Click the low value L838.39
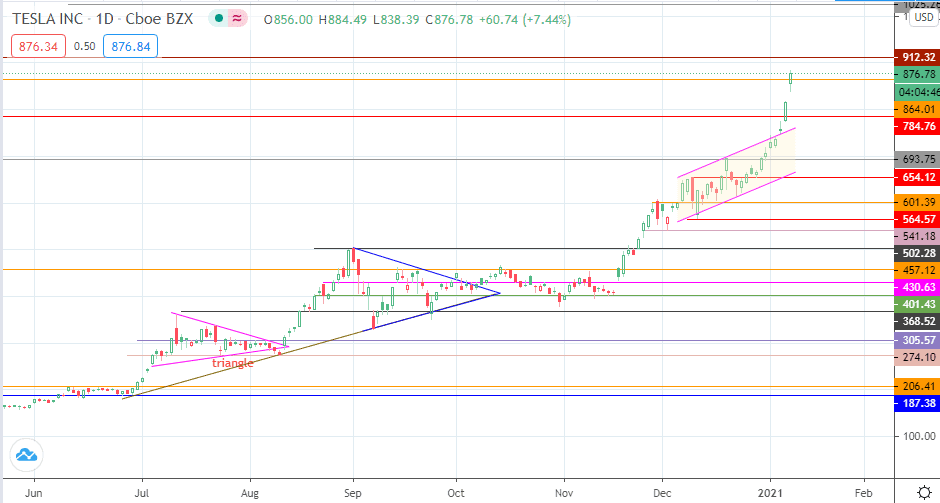The width and height of the screenshot is (940, 503). pos(396,20)
